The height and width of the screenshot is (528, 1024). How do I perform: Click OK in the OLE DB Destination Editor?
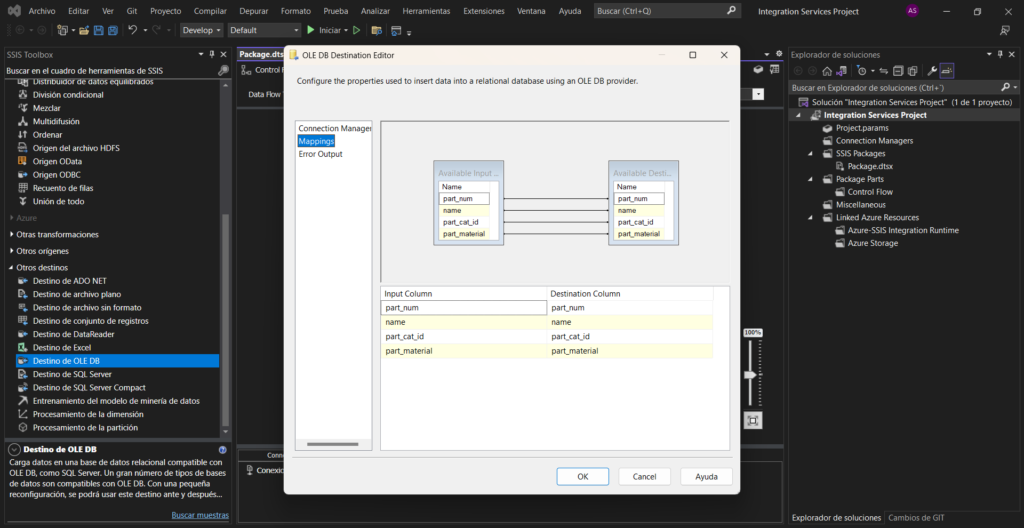(x=582, y=477)
